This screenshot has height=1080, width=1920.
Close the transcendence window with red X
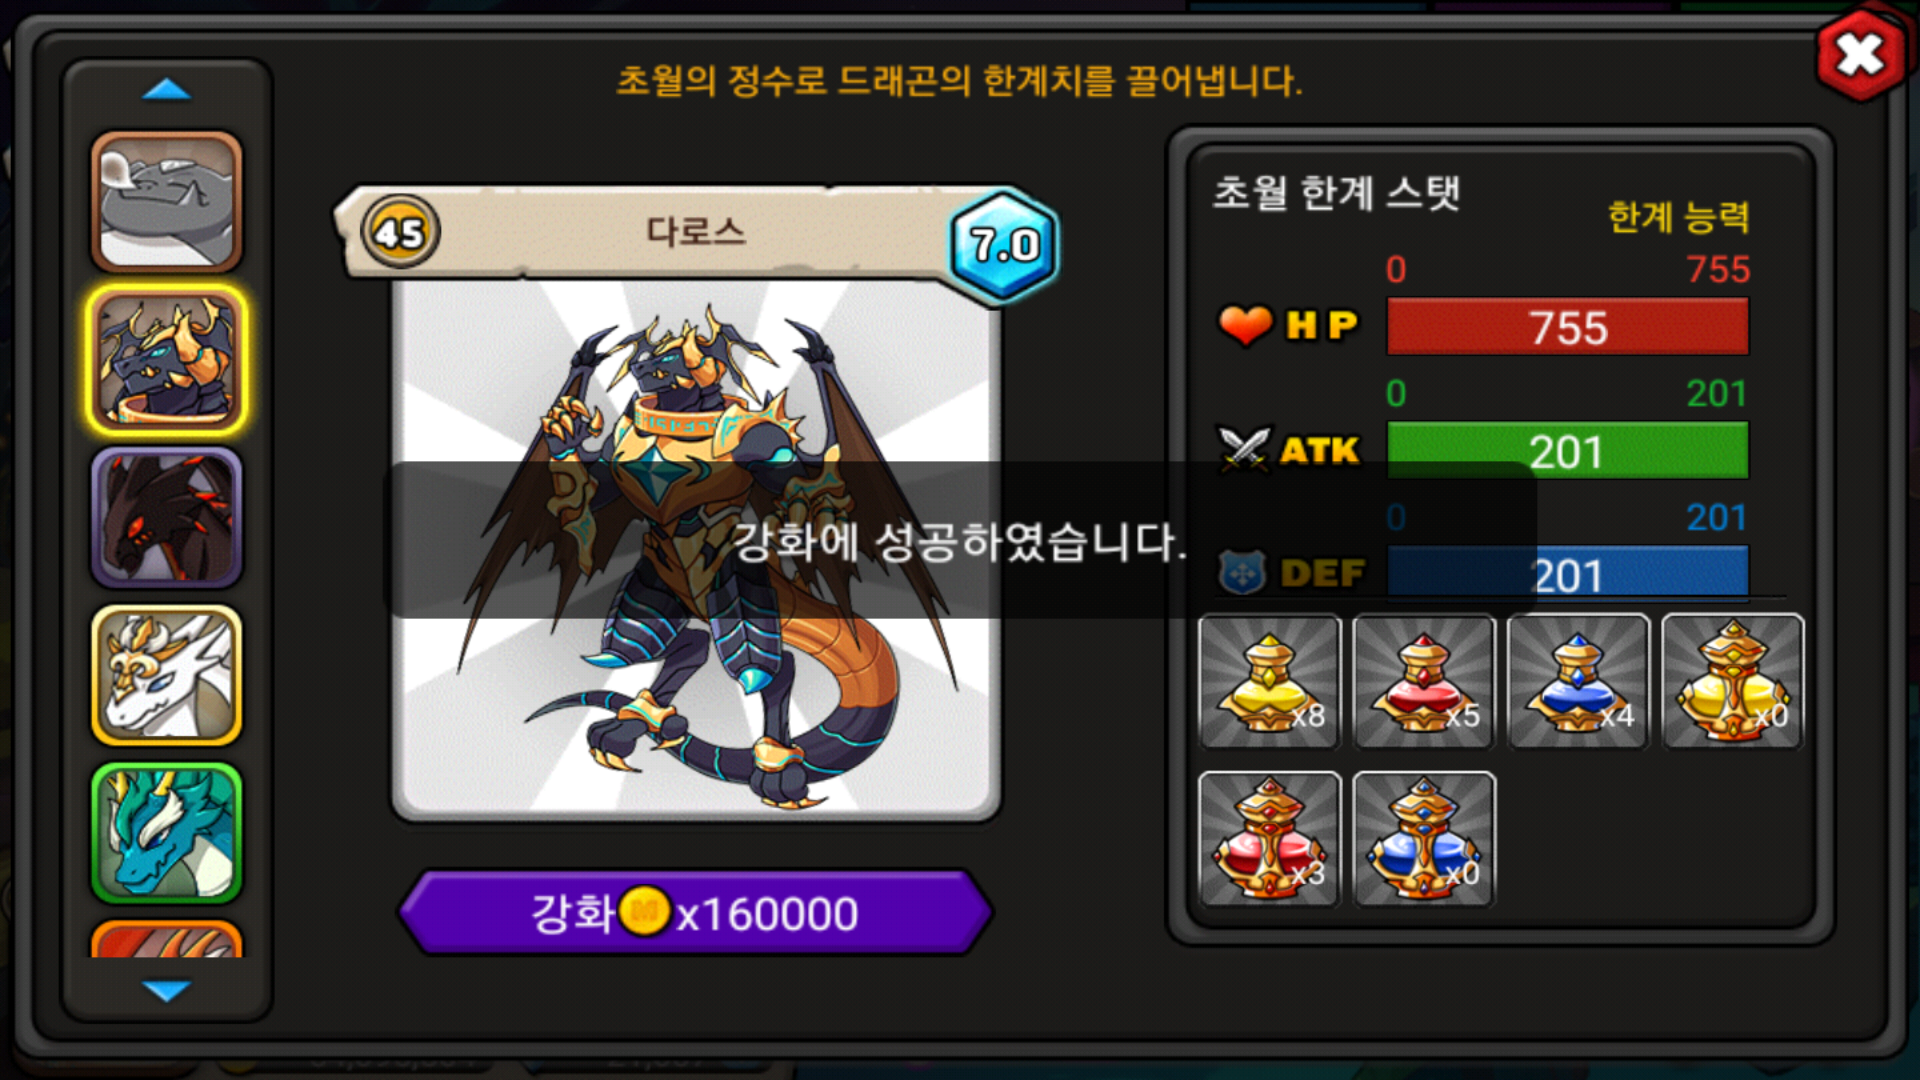[1860, 55]
